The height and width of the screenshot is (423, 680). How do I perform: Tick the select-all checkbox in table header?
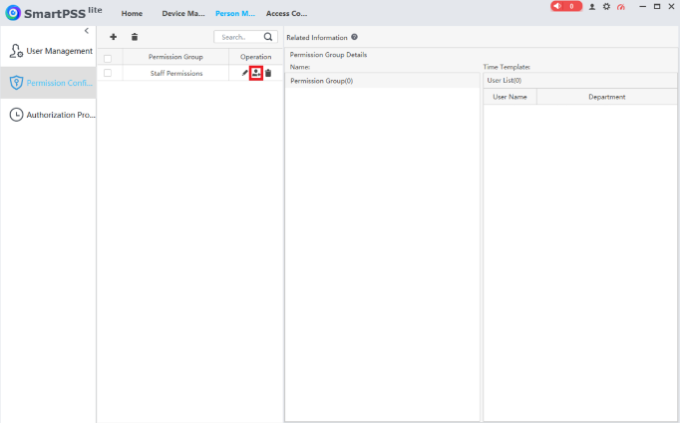[x=108, y=58]
